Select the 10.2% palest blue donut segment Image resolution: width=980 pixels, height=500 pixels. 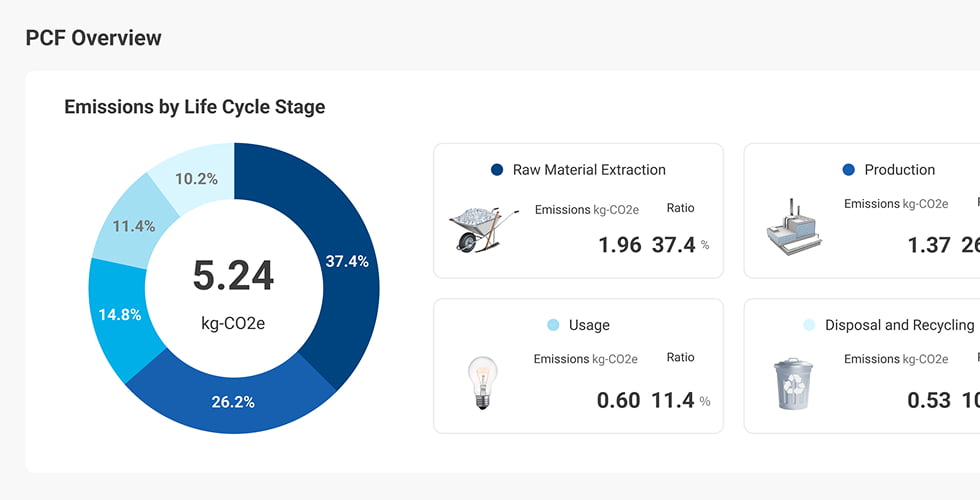[196, 179]
